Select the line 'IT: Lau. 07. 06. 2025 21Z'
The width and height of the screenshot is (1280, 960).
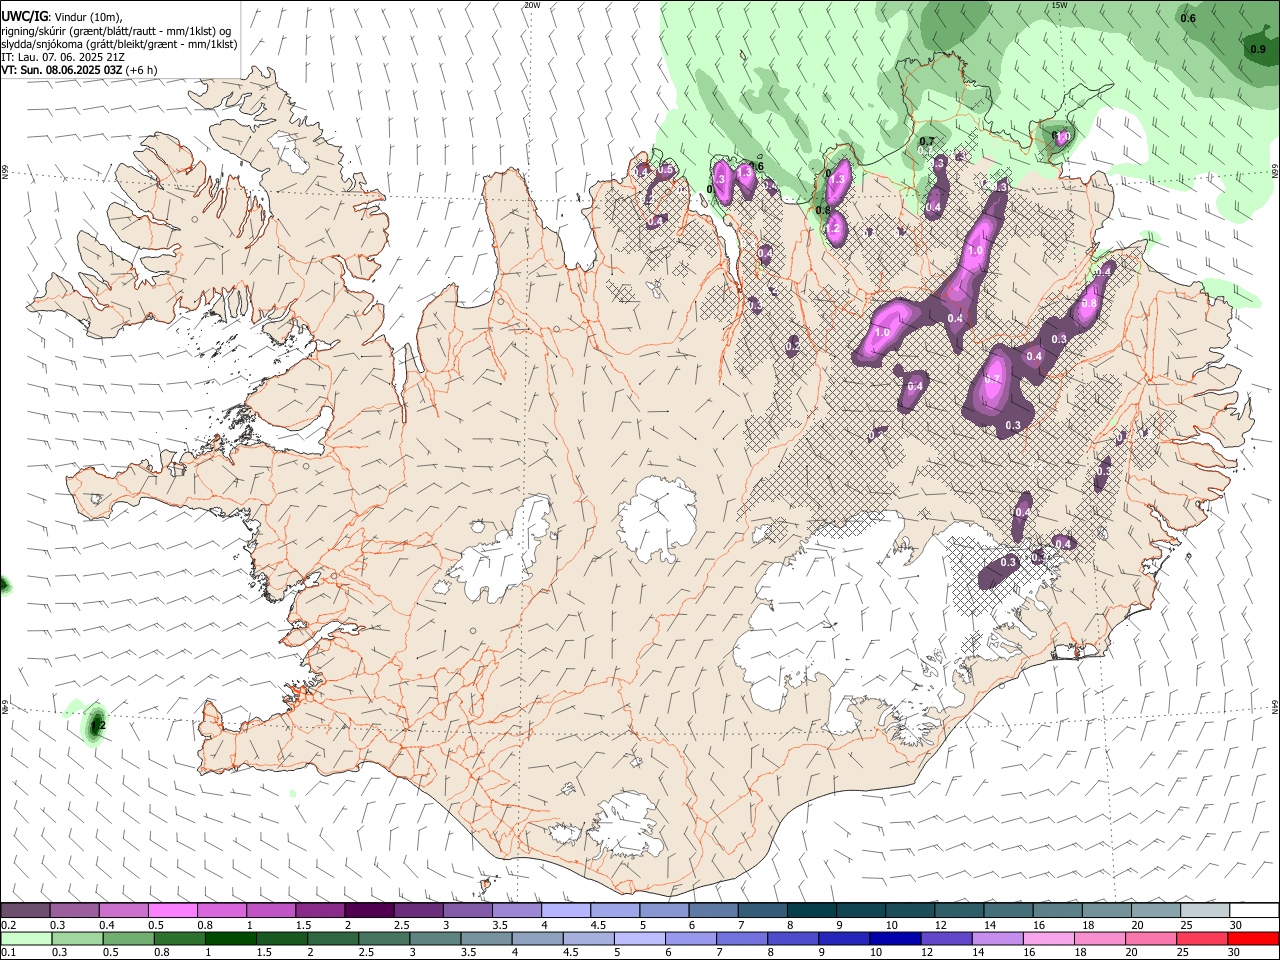pyautogui.click(x=63, y=57)
